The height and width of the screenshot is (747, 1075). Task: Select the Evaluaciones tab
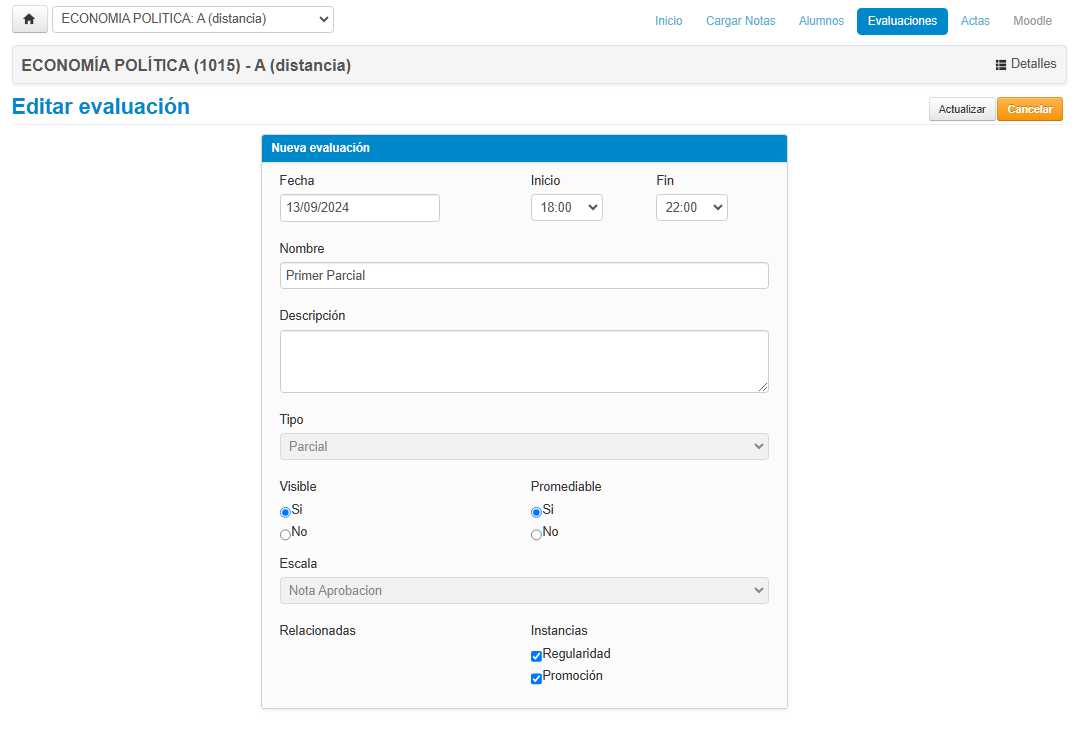(x=902, y=21)
